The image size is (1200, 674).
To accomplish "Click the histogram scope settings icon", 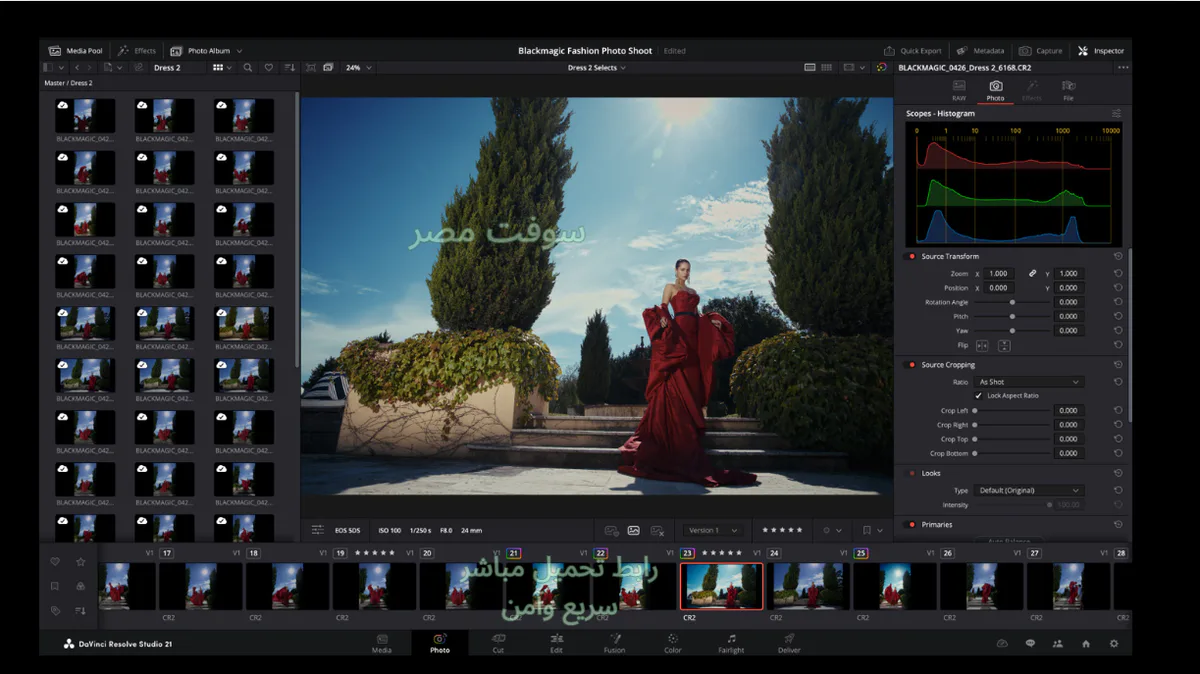I will click(1117, 114).
